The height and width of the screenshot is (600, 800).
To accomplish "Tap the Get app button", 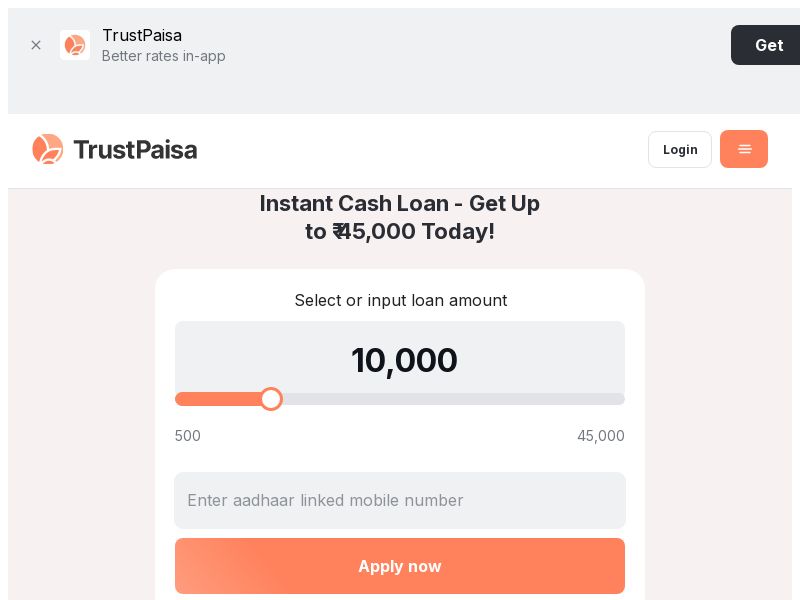I will point(767,45).
